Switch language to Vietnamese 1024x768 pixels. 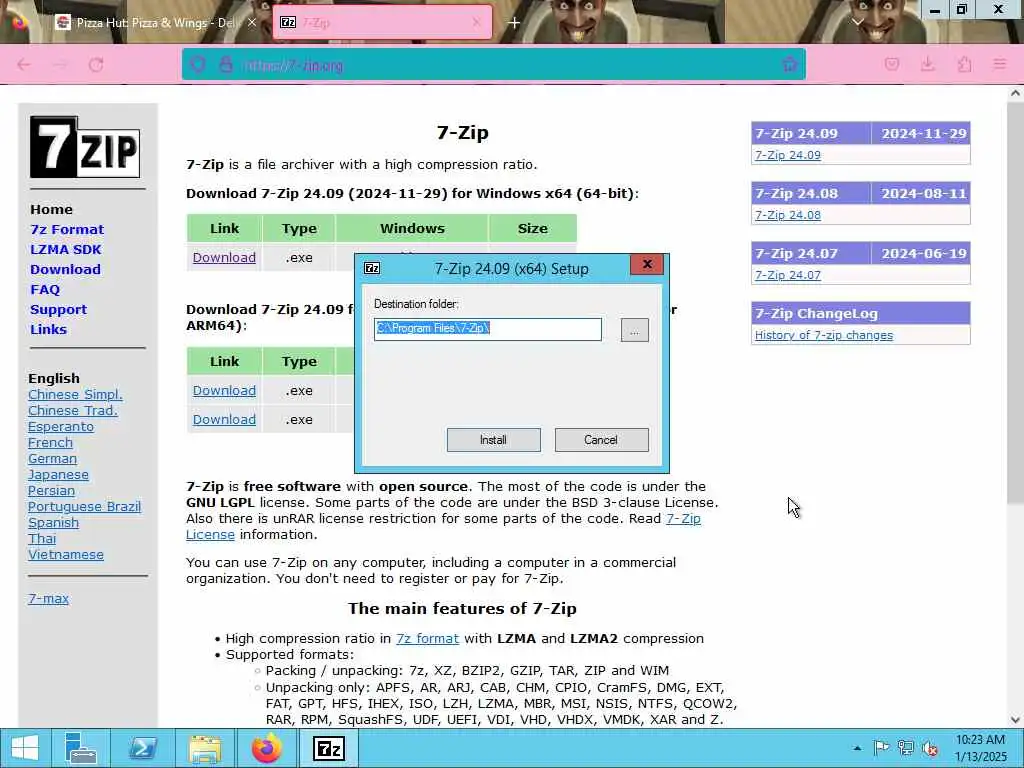(66, 554)
